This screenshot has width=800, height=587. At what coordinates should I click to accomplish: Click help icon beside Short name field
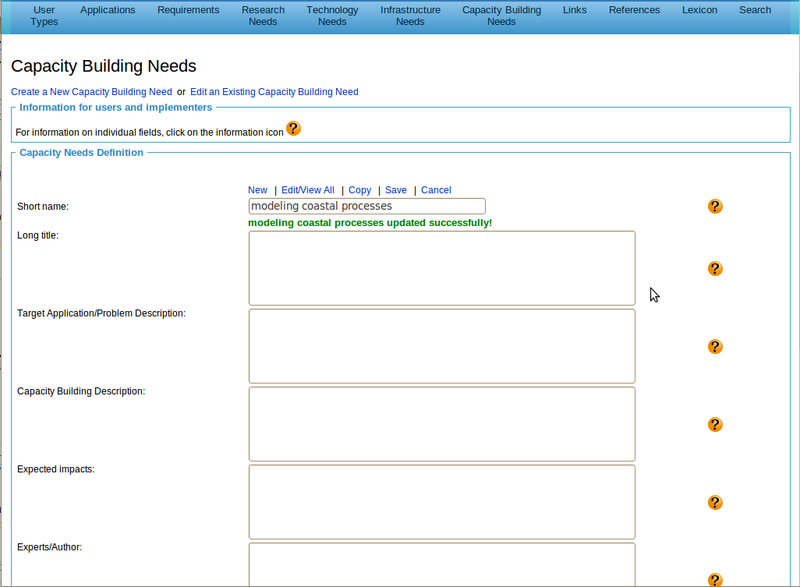pos(715,206)
